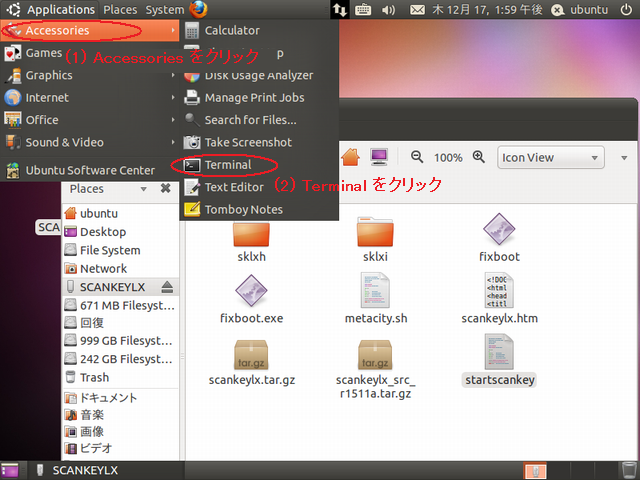
Task: Open the Icon View mode dropdown
Action: coord(550,158)
